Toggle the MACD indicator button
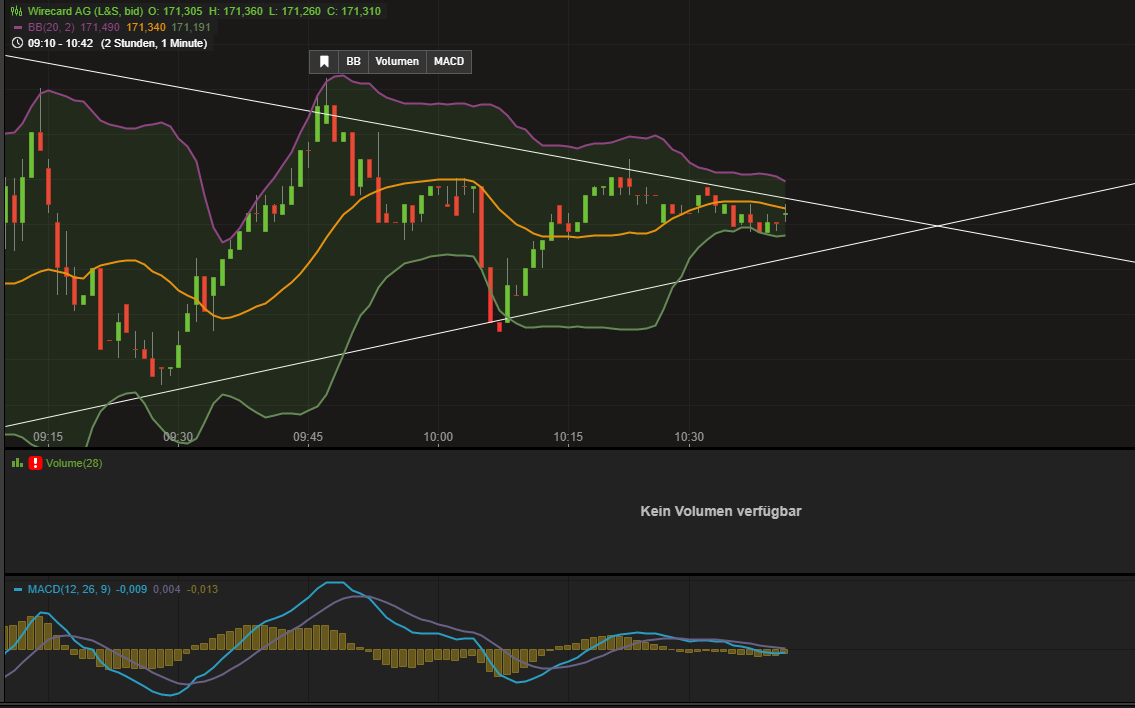Image resolution: width=1135 pixels, height=708 pixels. [x=449, y=62]
